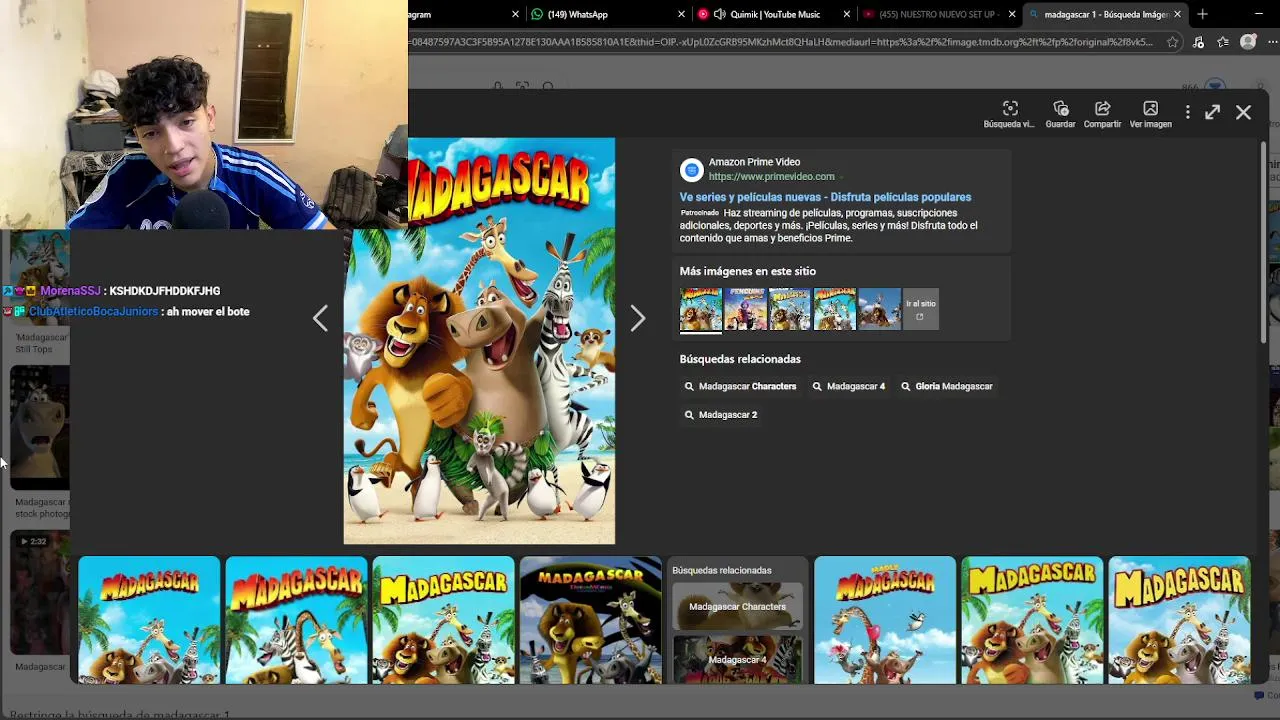Close the WhatsApp tab
Image resolution: width=1280 pixels, height=720 pixels.
682,14
